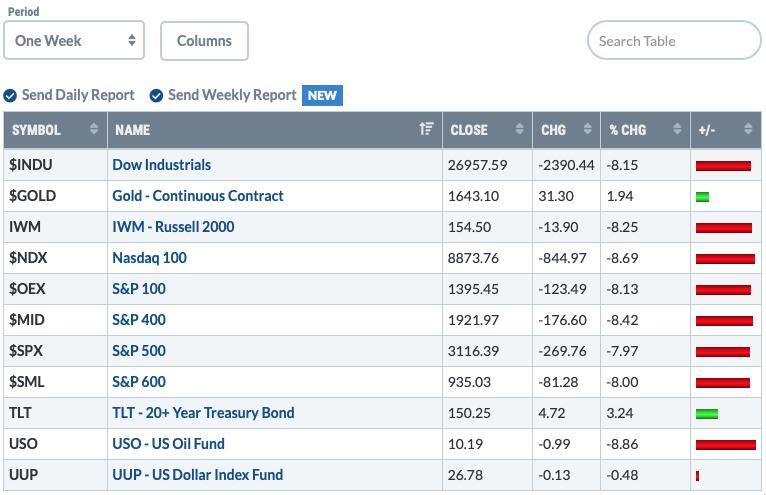766x495 pixels.
Task: Sort table by CHG column arrows
Action: [588, 129]
